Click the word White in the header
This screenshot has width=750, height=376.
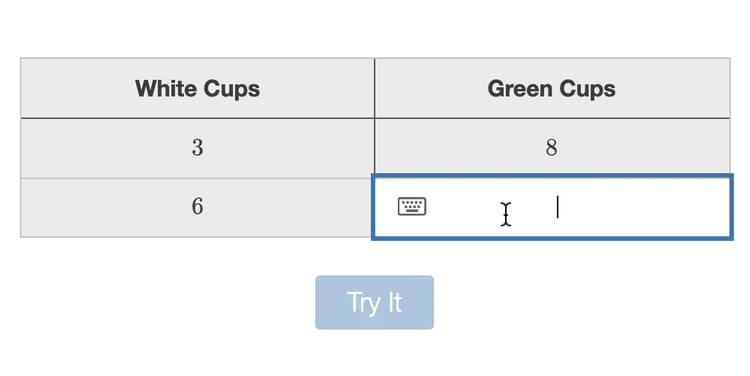166,88
